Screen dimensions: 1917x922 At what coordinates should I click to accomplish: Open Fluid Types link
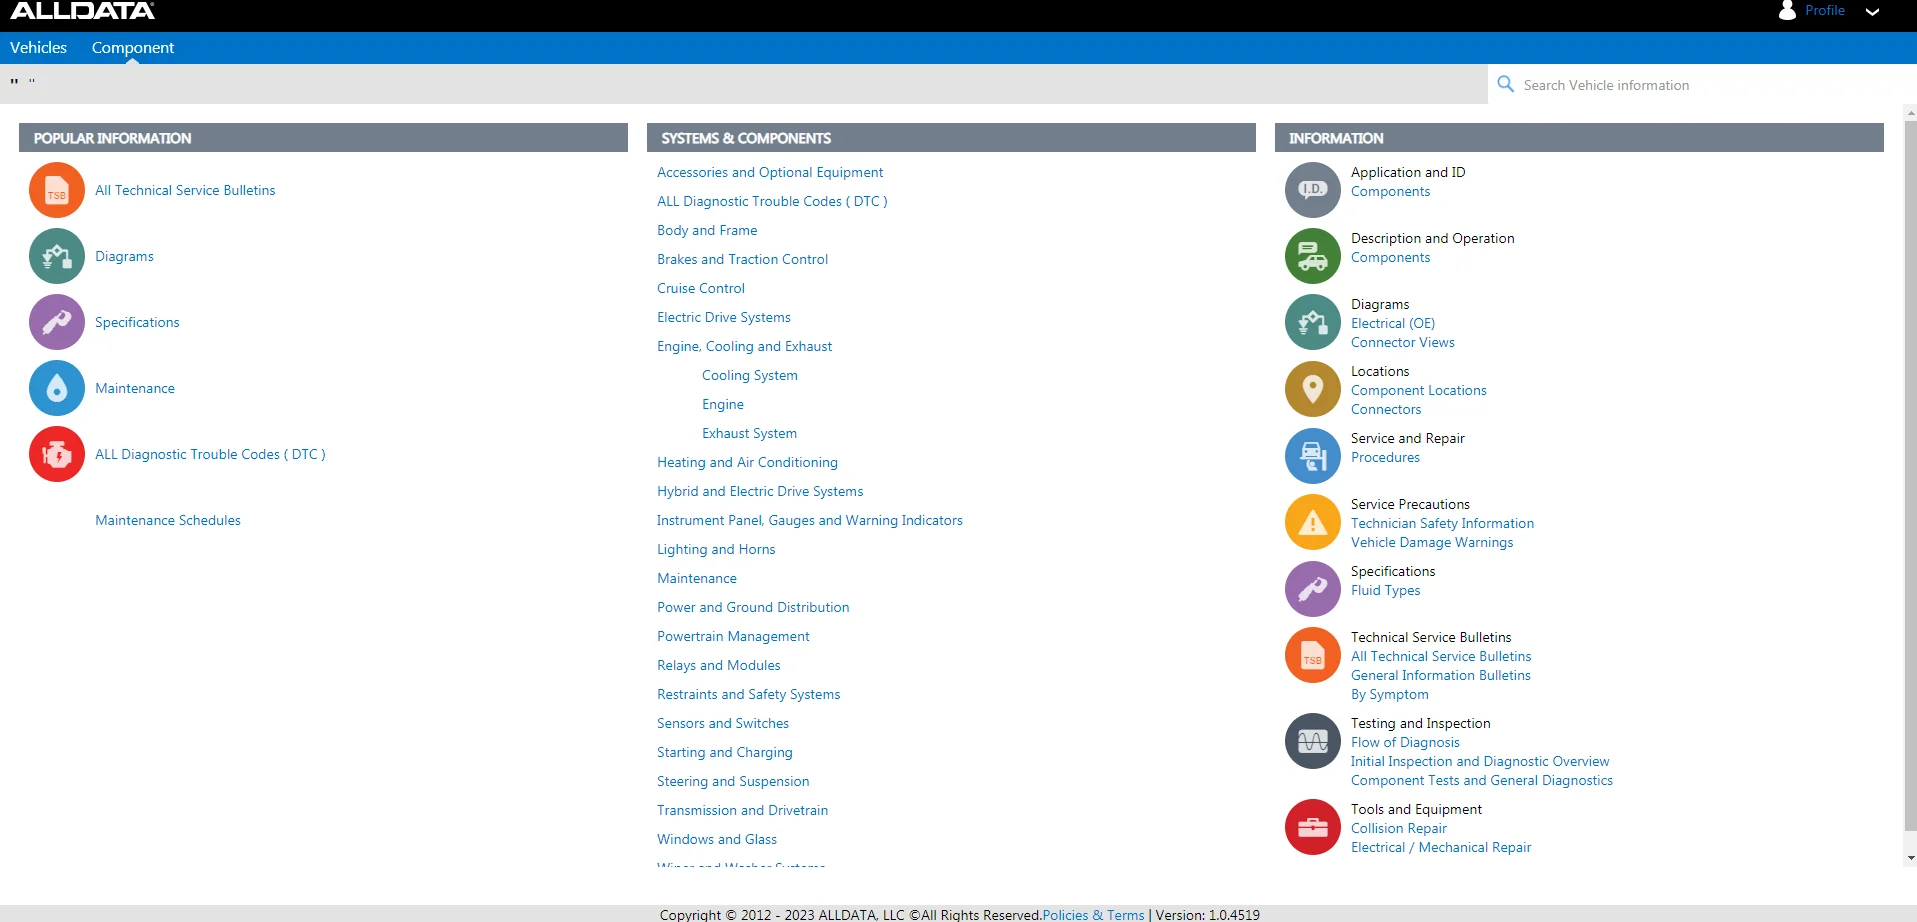[x=1386, y=590]
